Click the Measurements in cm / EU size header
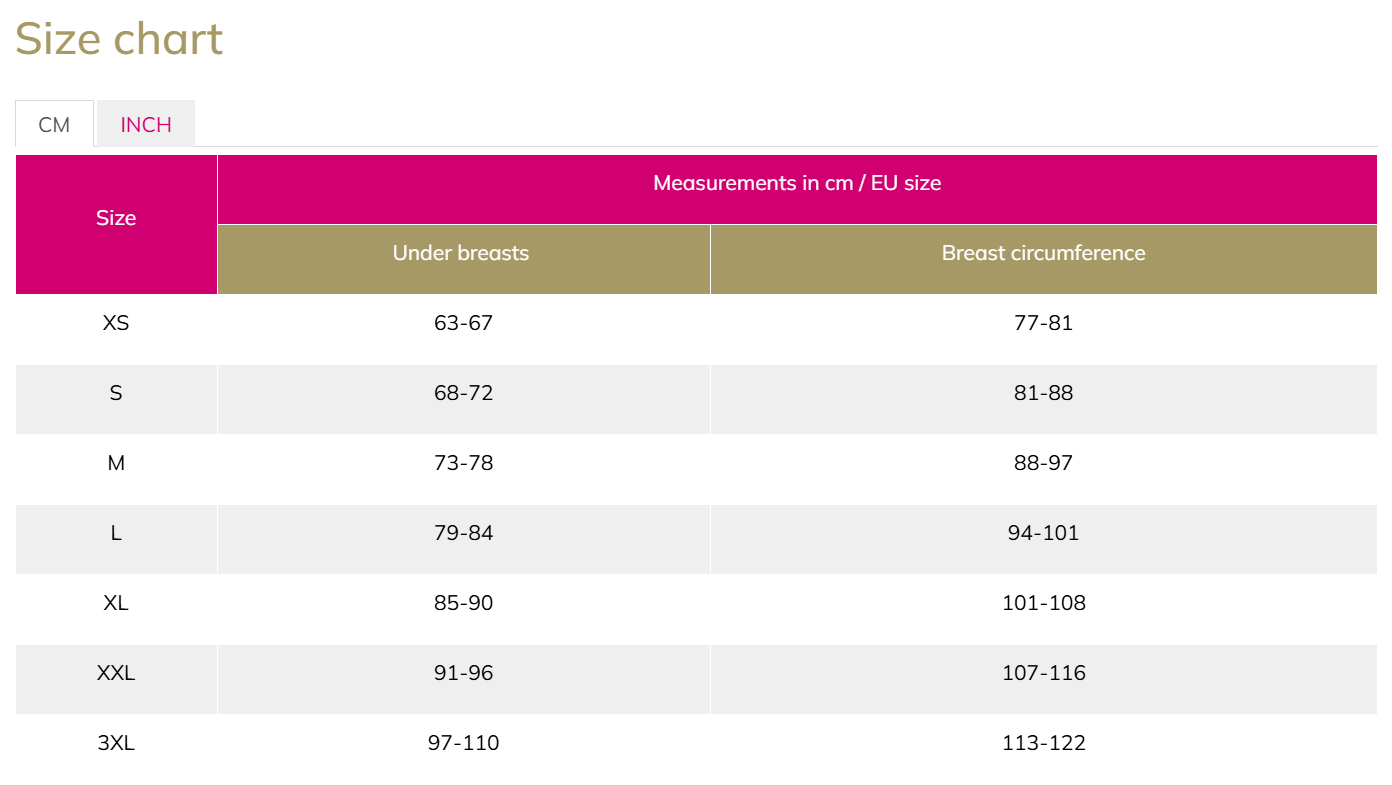The height and width of the screenshot is (785, 1392). [x=797, y=183]
